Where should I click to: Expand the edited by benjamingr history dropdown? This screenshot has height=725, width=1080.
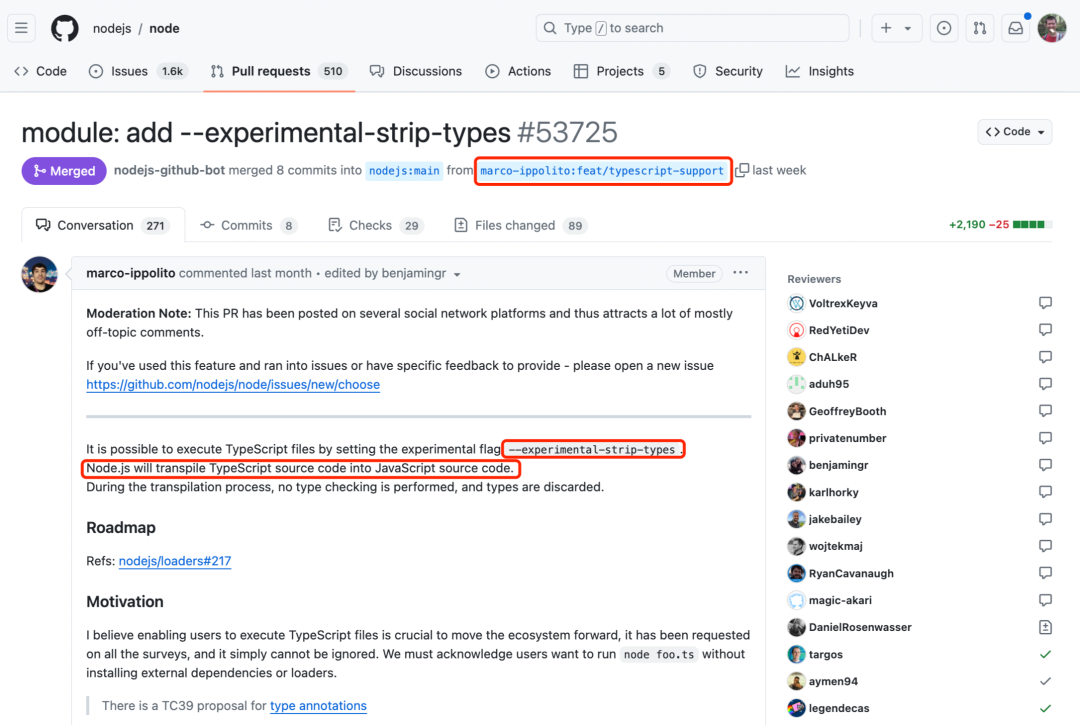click(393, 273)
